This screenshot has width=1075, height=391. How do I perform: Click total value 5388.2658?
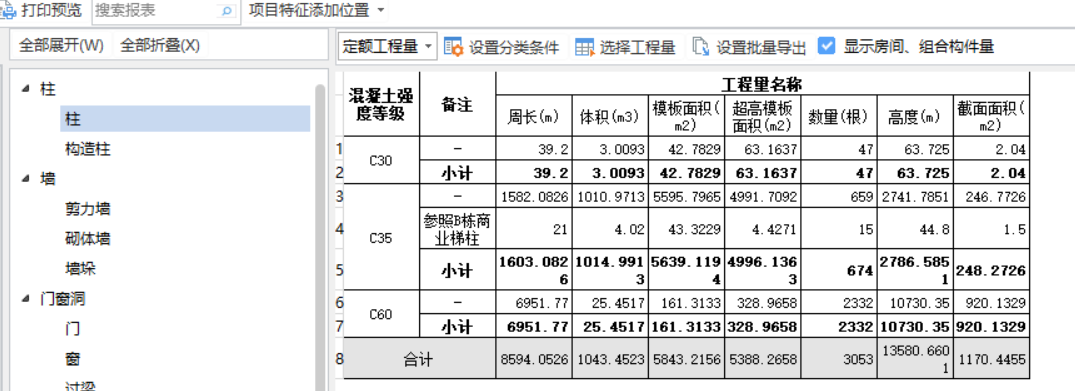pyautogui.click(x=762, y=358)
